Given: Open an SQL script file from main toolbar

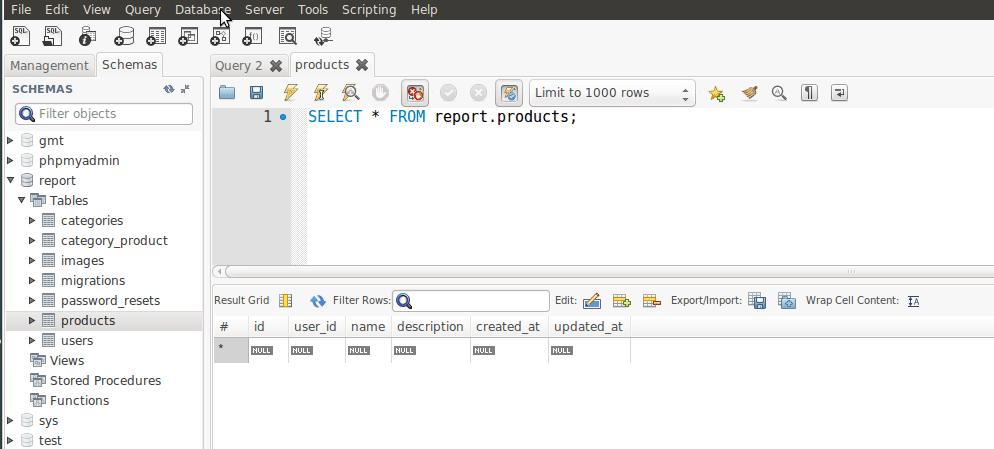Looking at the screenshot, I should [x=53, y=36].
